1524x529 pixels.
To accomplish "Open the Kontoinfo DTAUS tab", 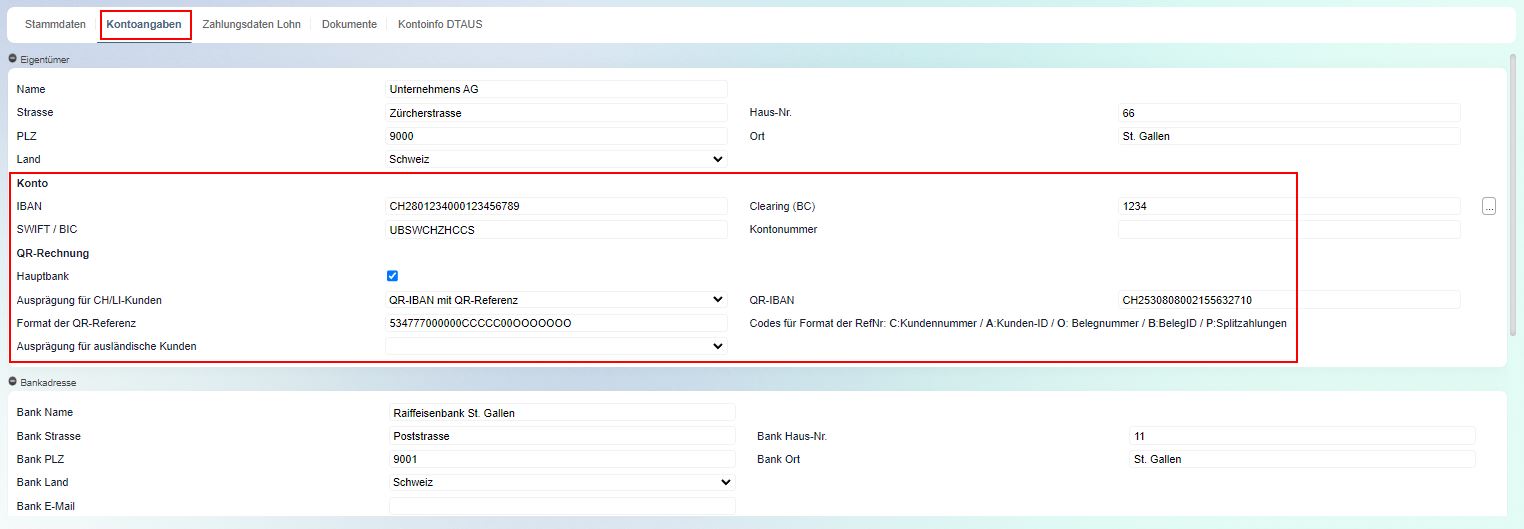I will [440, 24].
